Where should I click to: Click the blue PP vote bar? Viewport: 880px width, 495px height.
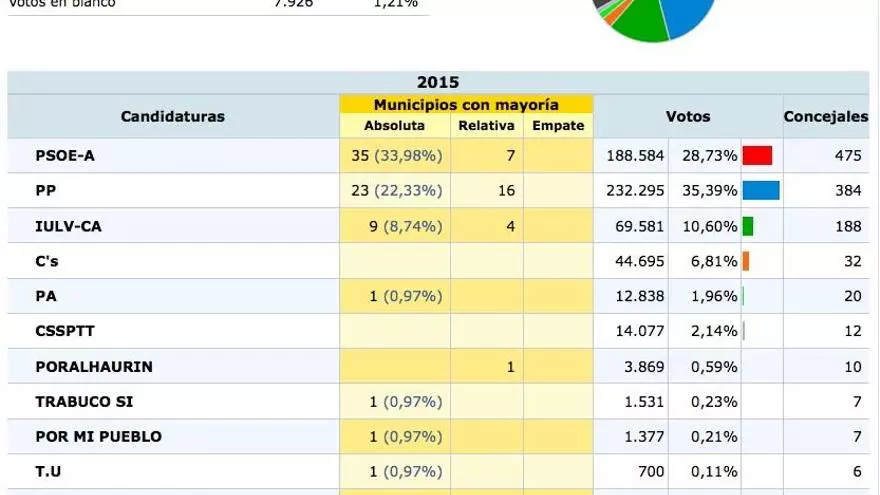tap(761, 191)
